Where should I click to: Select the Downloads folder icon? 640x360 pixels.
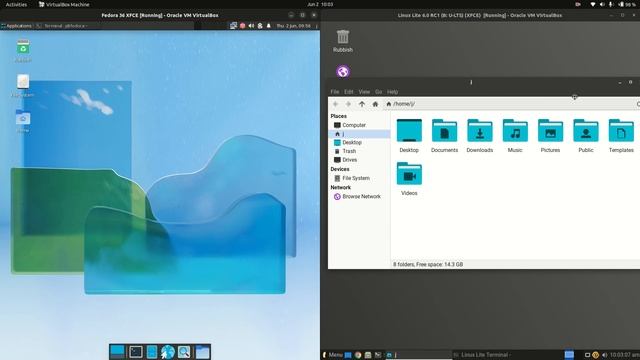(x=480, y=136)
